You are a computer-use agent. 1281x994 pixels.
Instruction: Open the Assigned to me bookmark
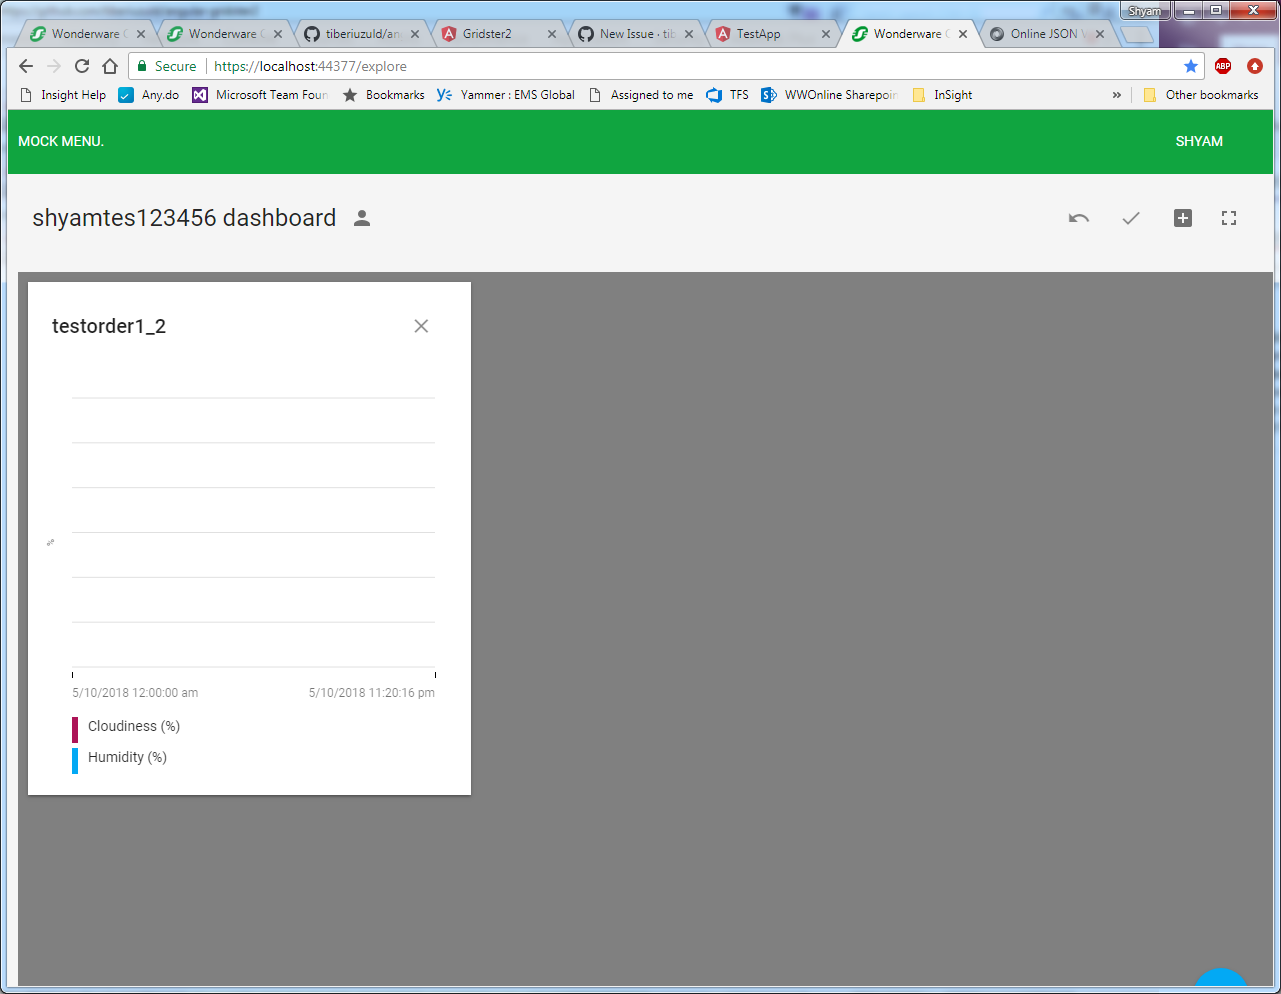pos(640,95)
